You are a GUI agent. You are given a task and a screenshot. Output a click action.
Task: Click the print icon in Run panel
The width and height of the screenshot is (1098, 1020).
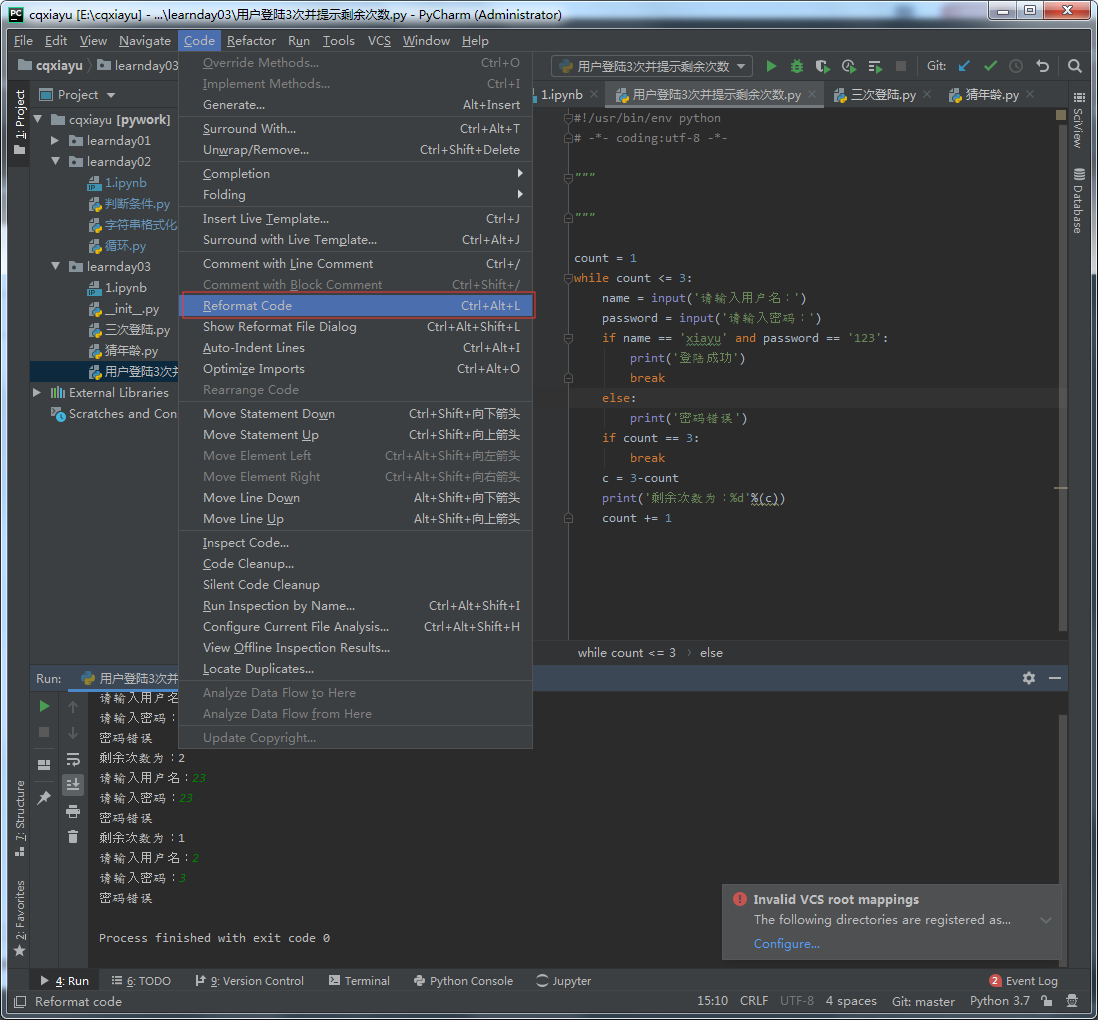coord(73,811)
